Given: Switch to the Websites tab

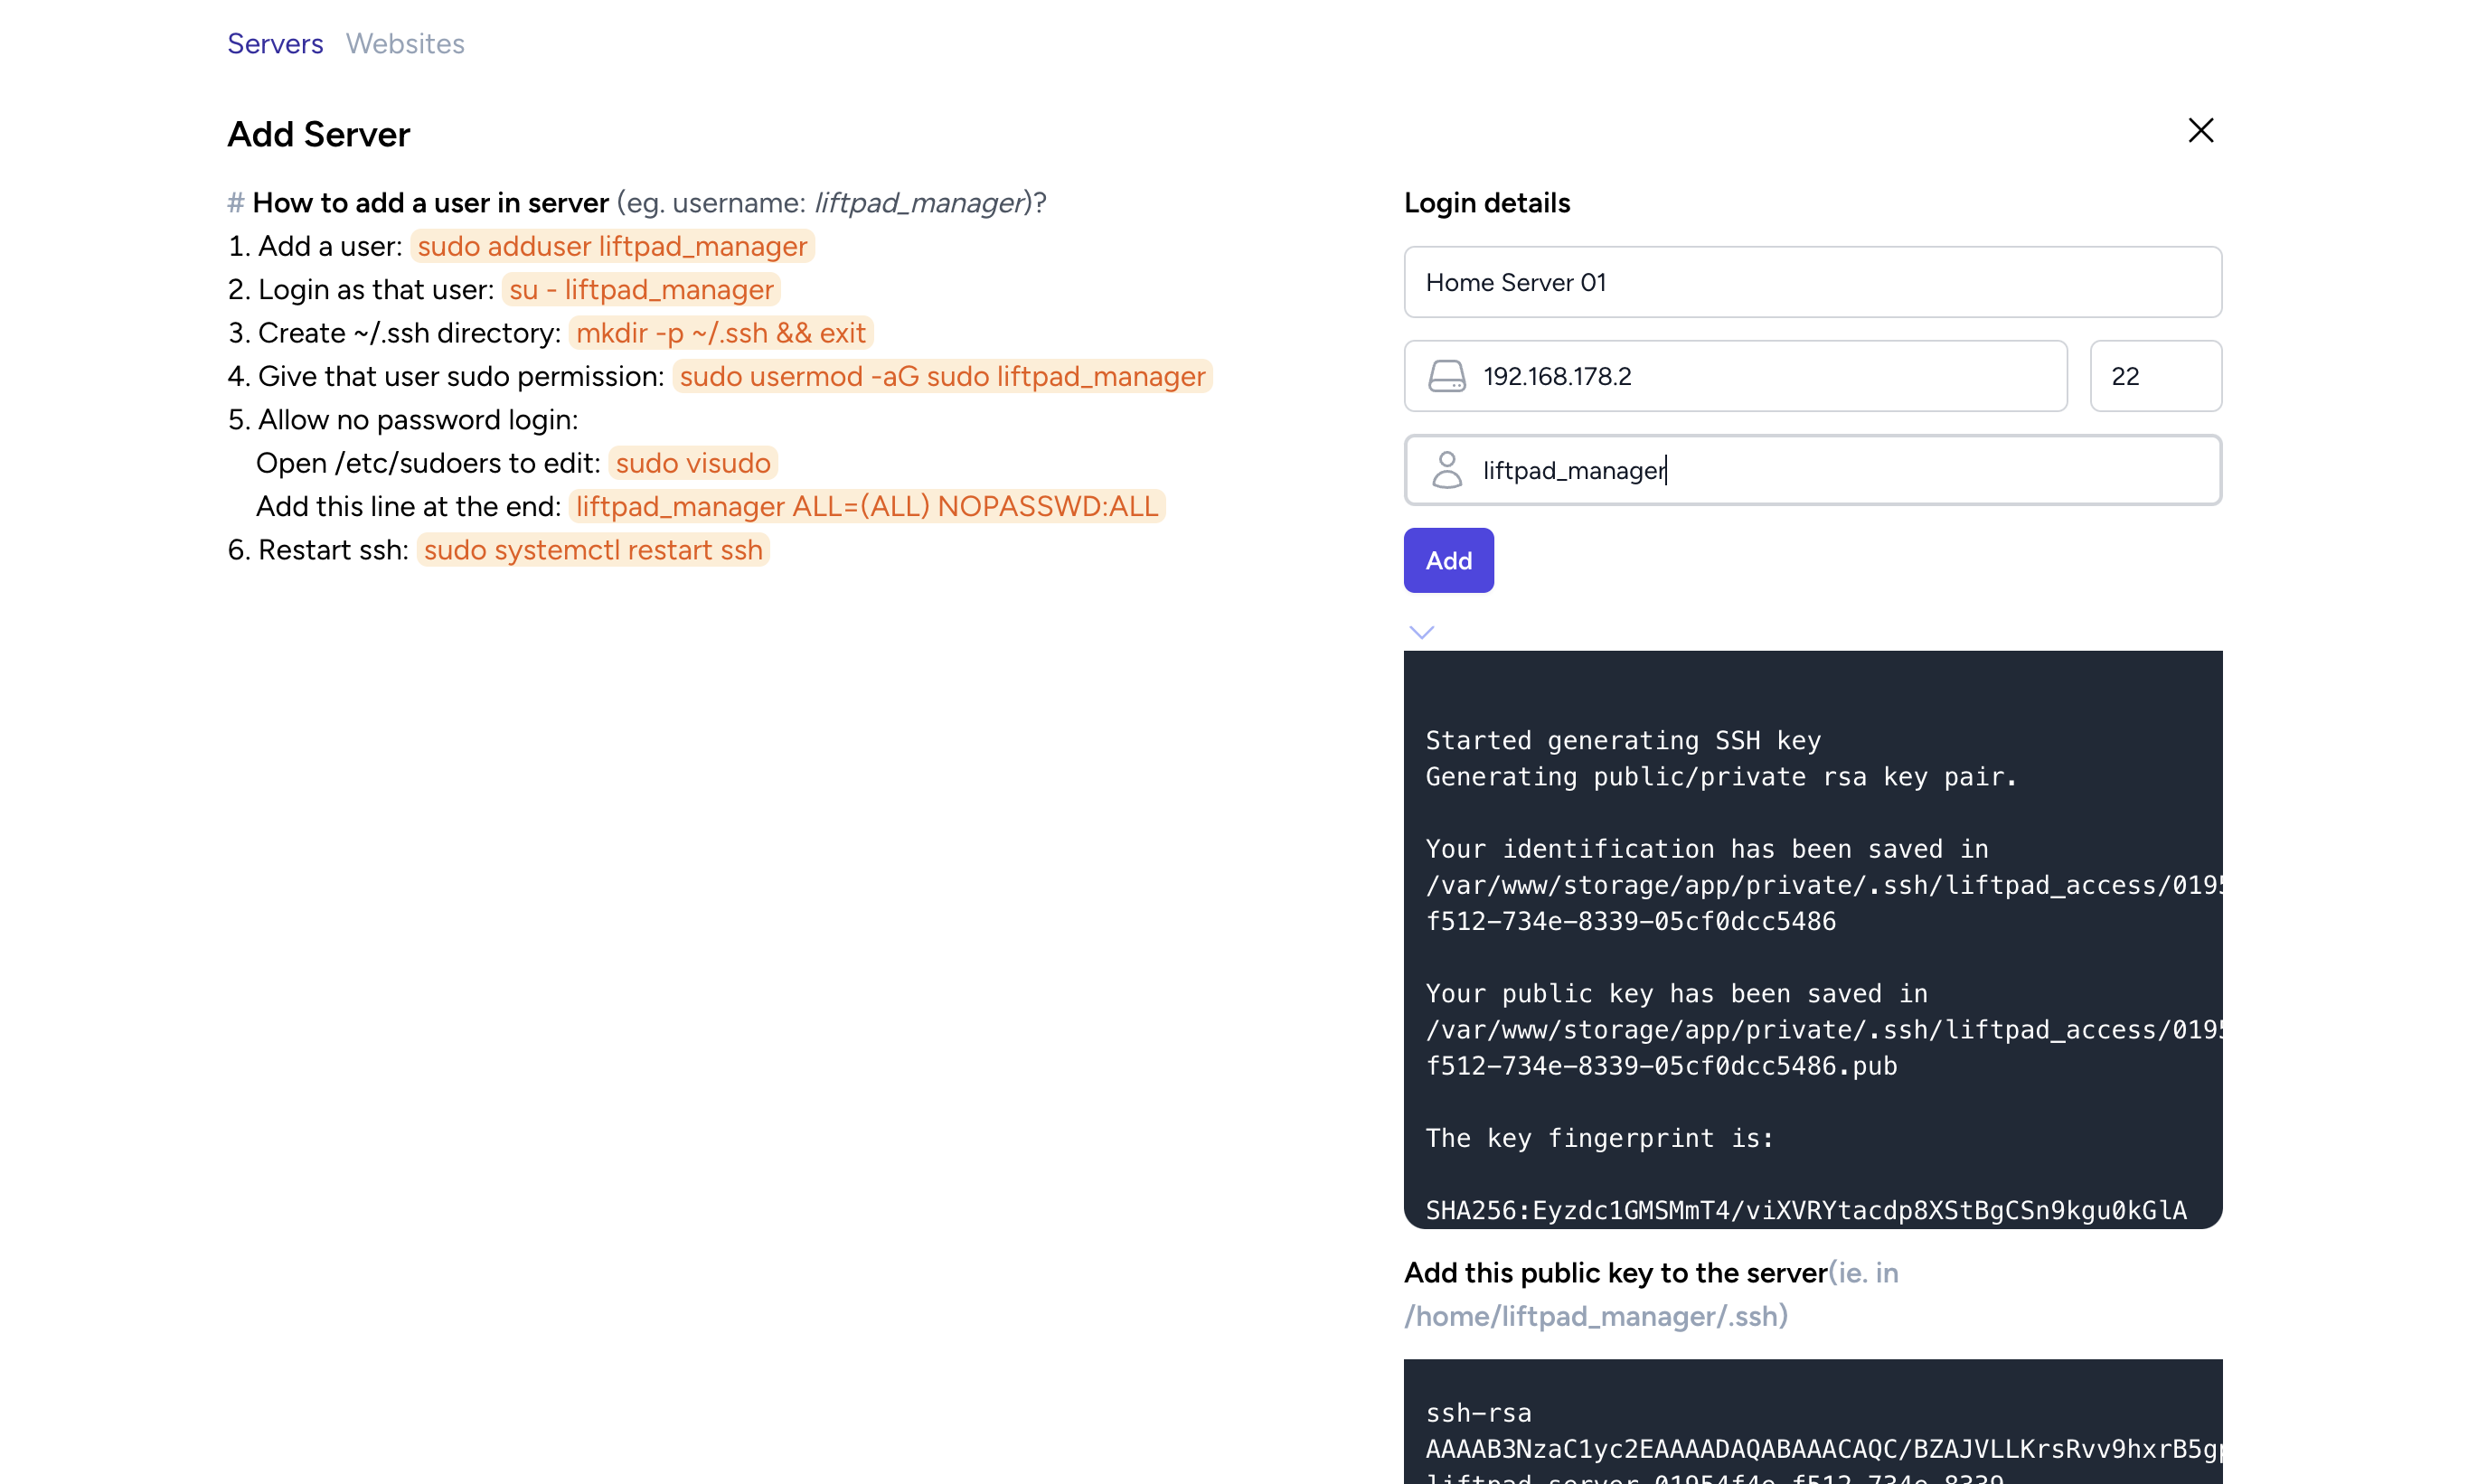Looking at the screenshot, I should [x=405, y=44].
